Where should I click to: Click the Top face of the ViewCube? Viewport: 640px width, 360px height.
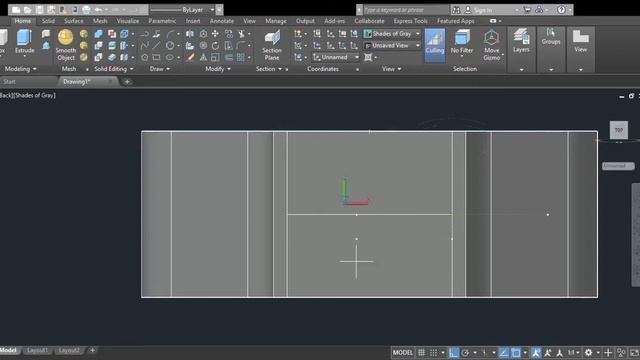(619, 130)
